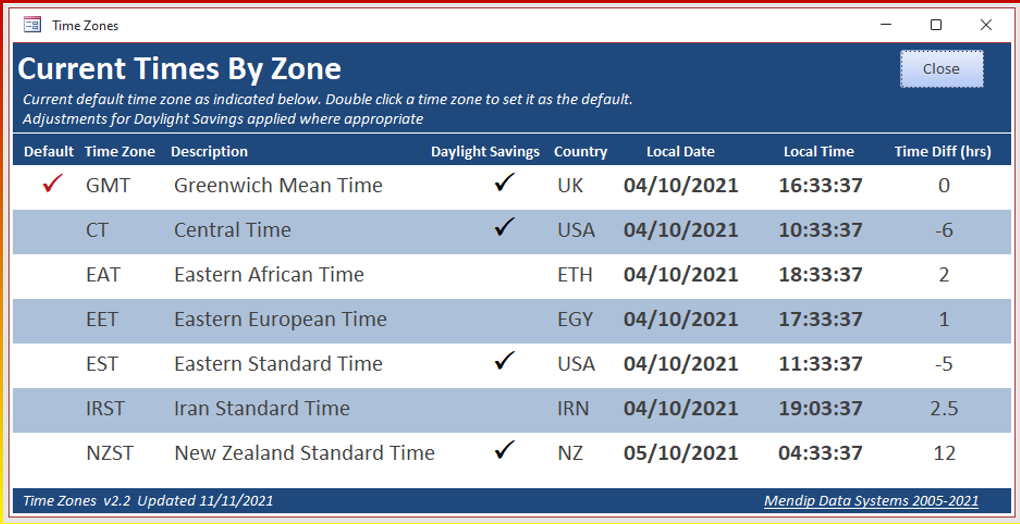Image resolution: width=1020 pixels, height=524 pixels.
Task: Click the Access form icon in title bar
Action: pos(32,25)
